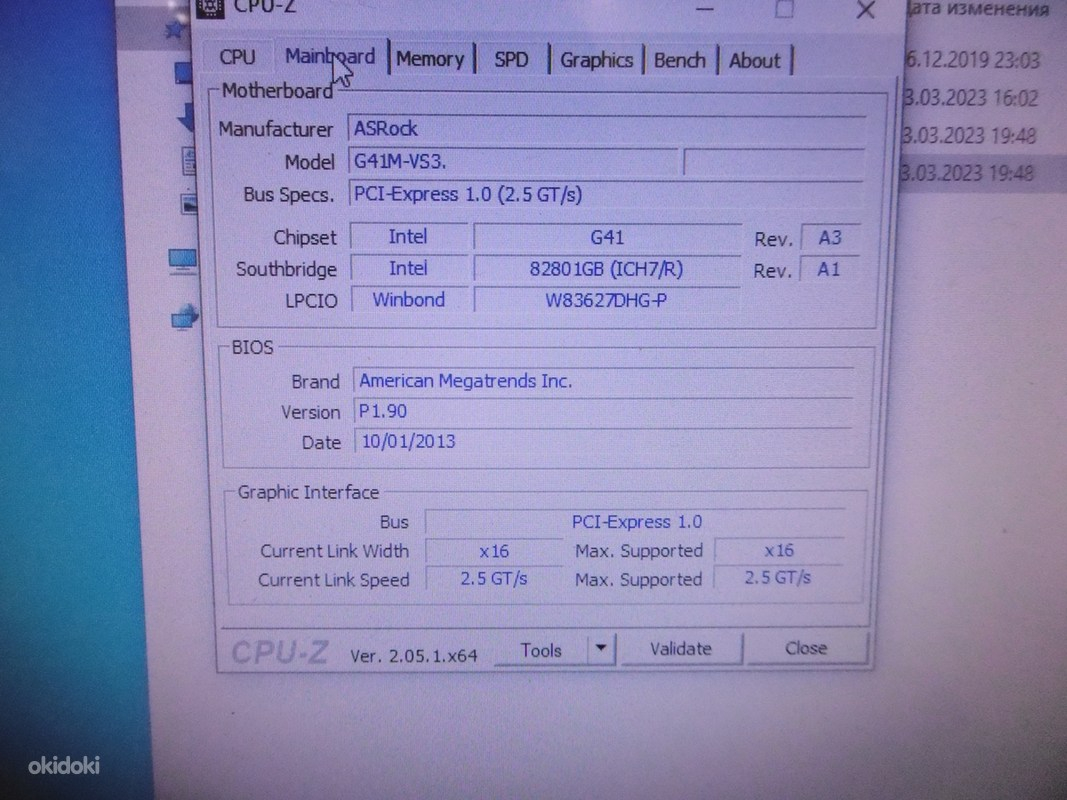The width and height of the screenshot is (1067, 800).
Task: Open the Bench tab
Action: pyautogui.click(x=679, y=60)
